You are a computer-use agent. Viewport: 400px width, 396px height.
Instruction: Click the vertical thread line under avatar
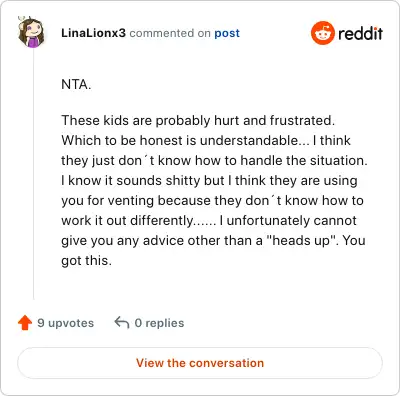pos(33,174)
